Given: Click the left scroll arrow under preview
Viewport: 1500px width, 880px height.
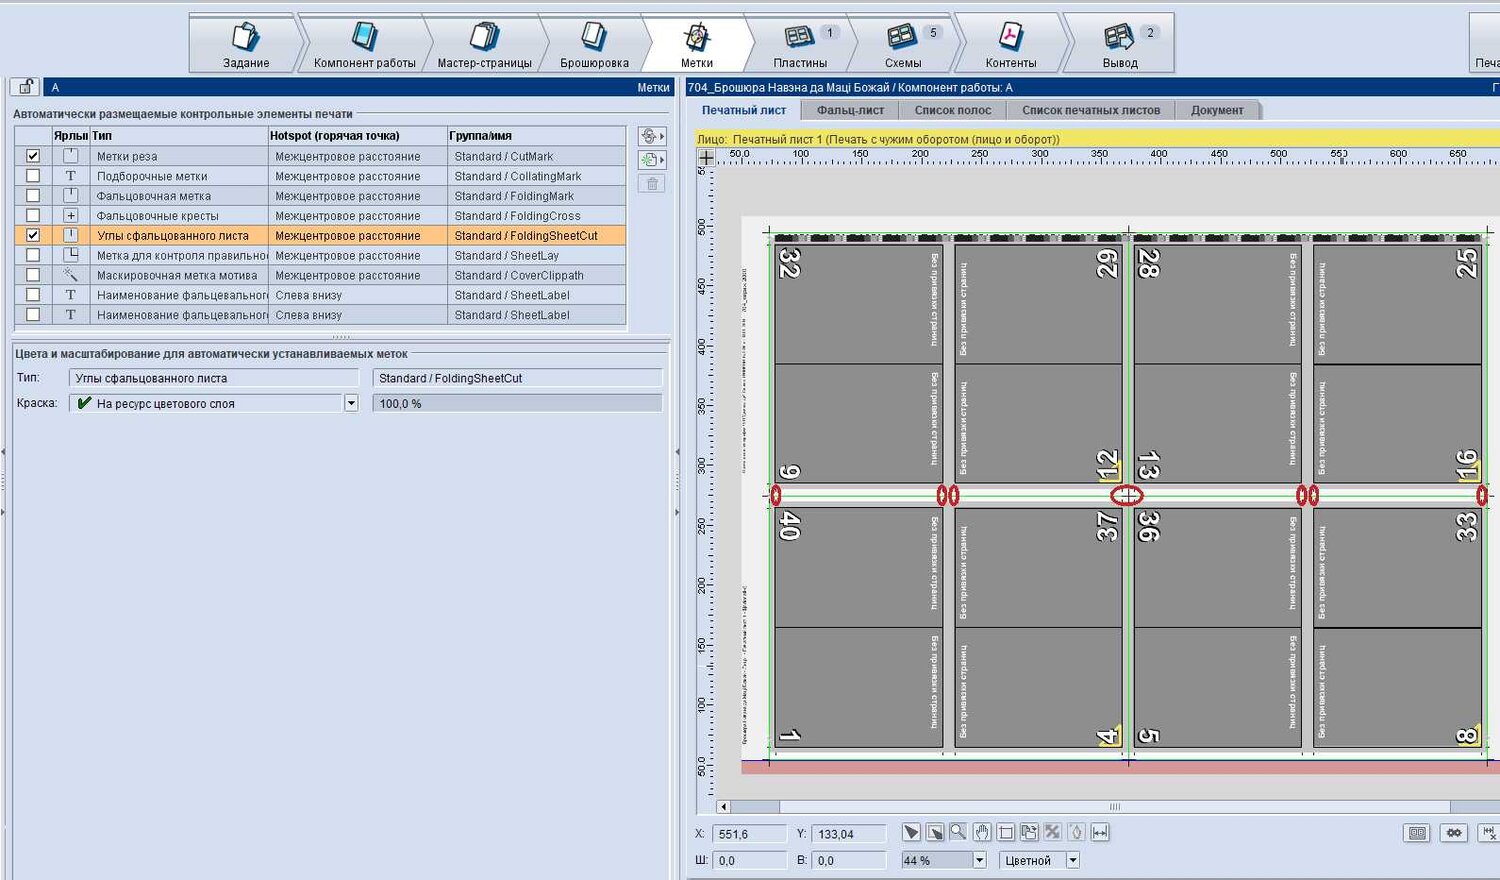Looking at the screenshot, I should (723, 807).
